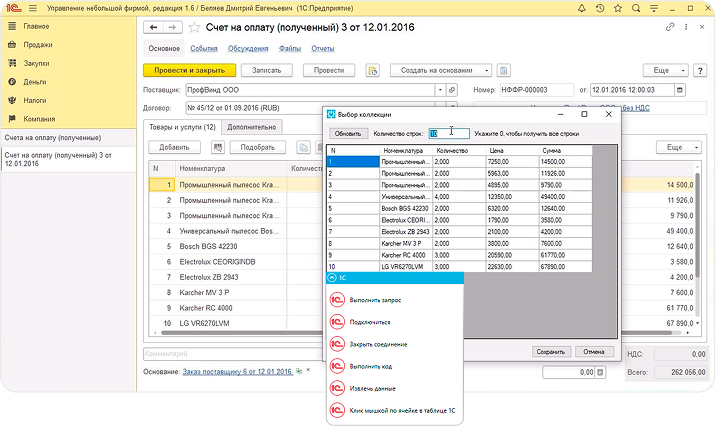Open the Компания section in the sidebar

point(39,119)
